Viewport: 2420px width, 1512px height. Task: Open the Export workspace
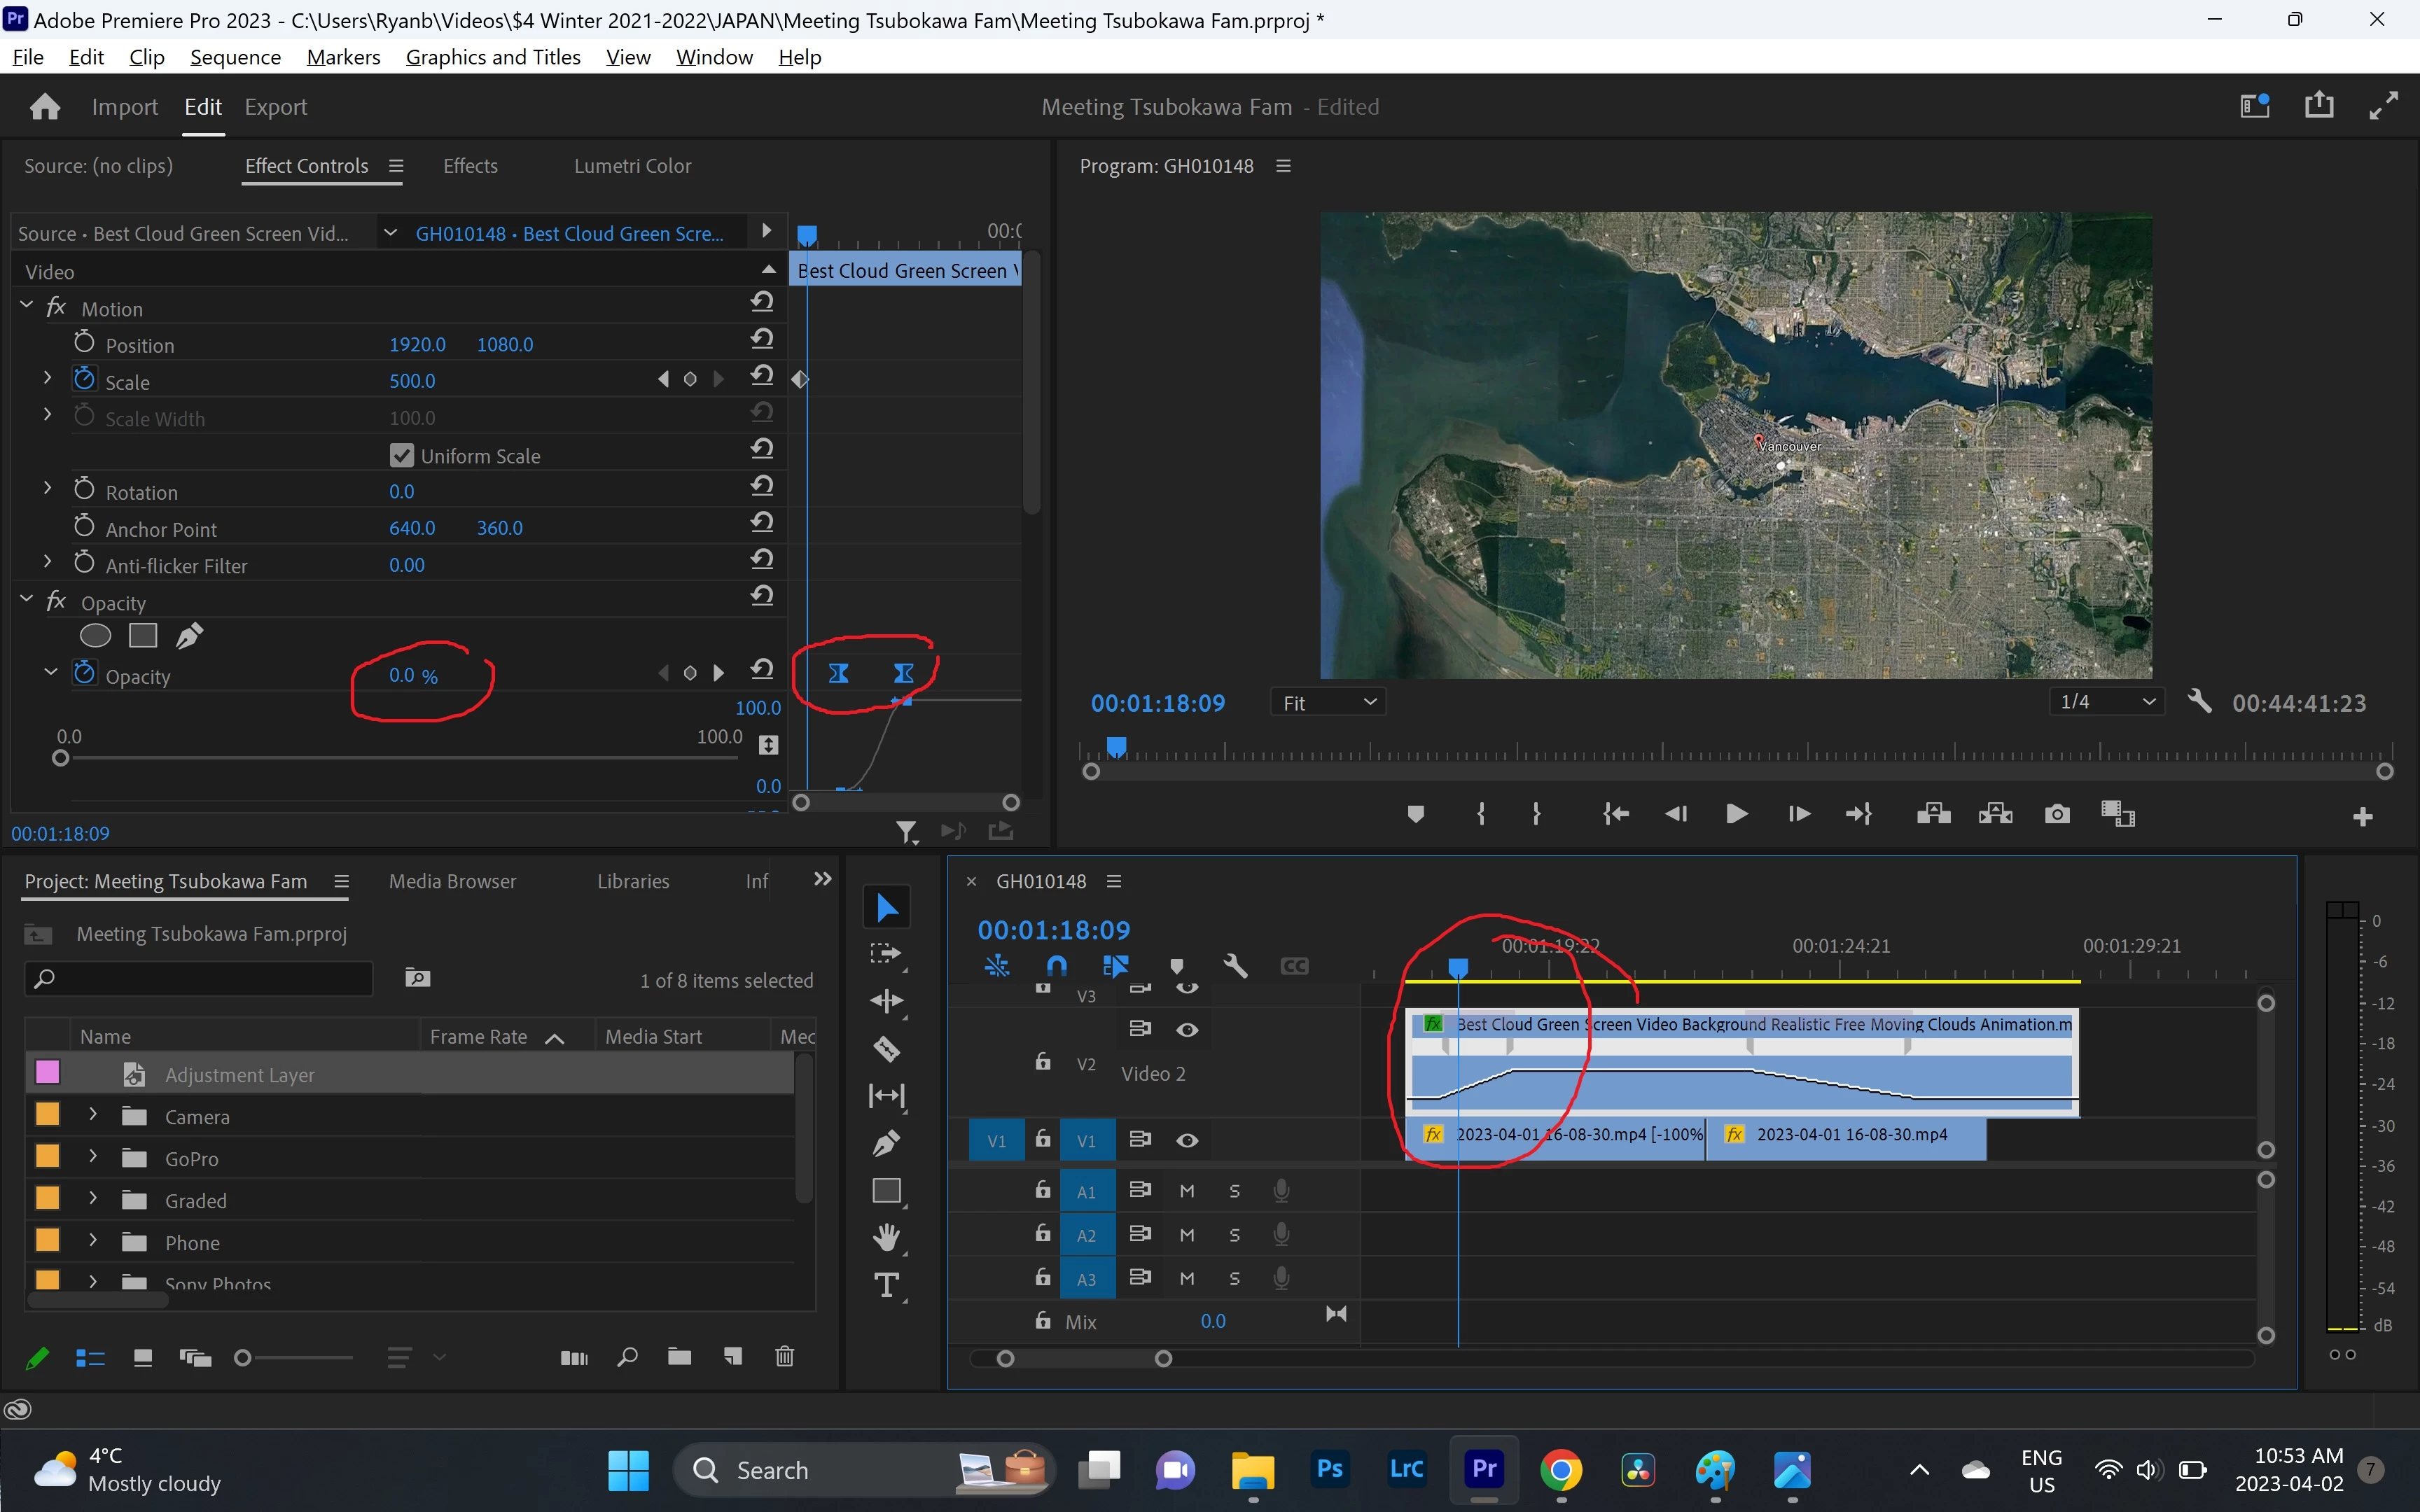(275, 107)
